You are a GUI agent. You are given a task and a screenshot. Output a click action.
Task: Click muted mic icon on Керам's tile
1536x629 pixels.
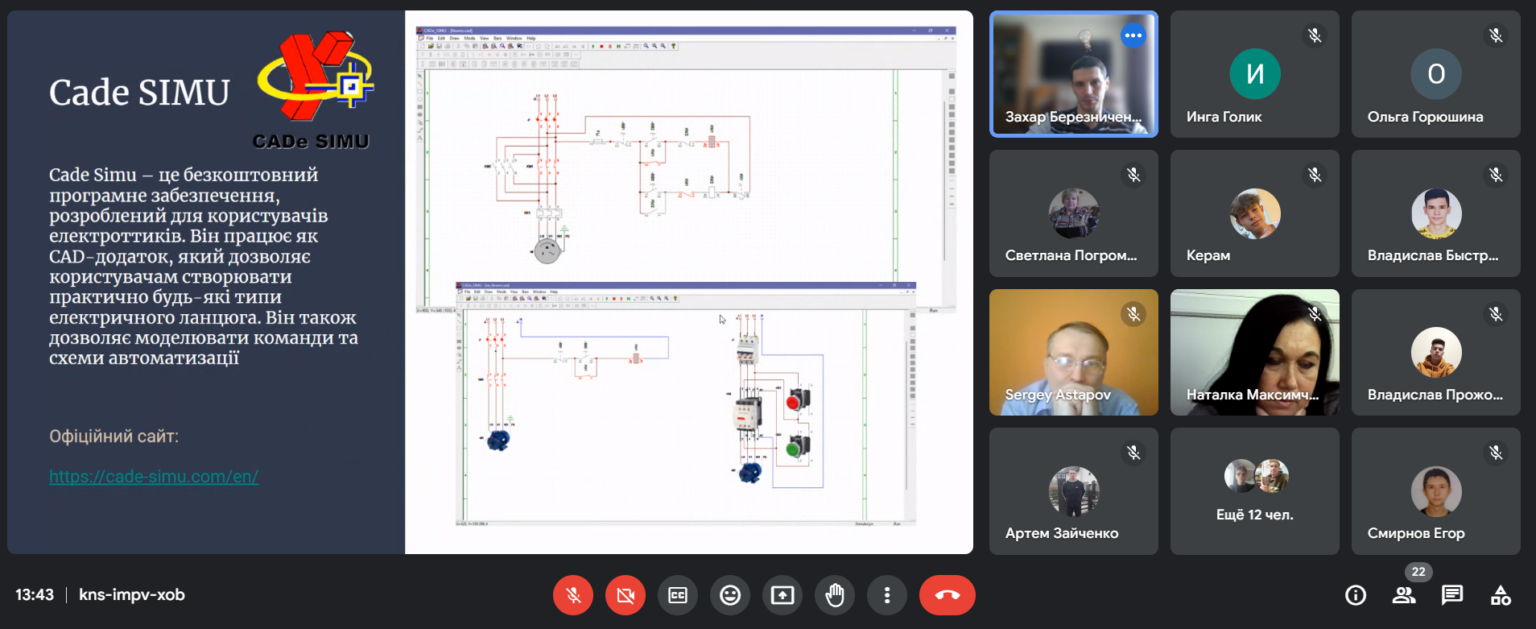point(1314,174)
